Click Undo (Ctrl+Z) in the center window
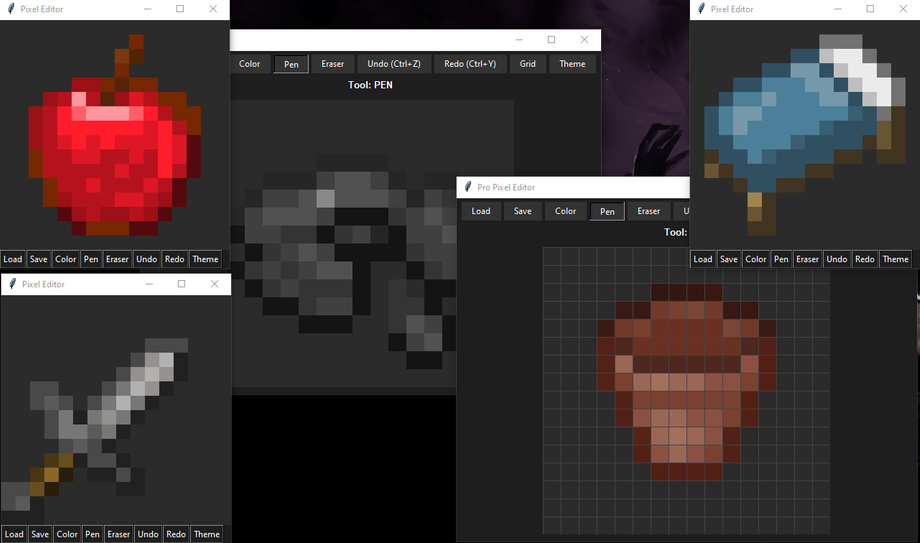The height and width of the screenshot is (543, 920). [x=394, y=64]
